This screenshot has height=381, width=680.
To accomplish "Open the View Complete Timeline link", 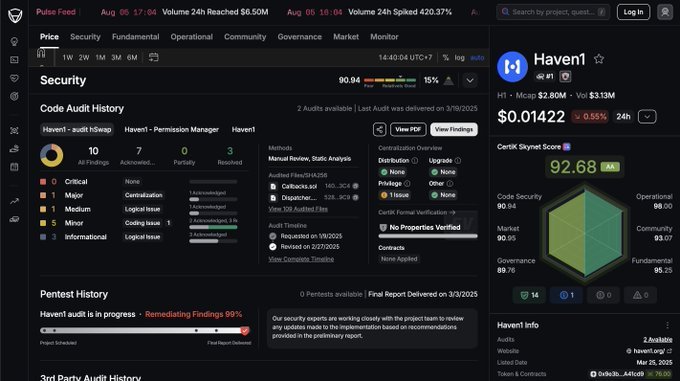I will (x=301, y=259).
